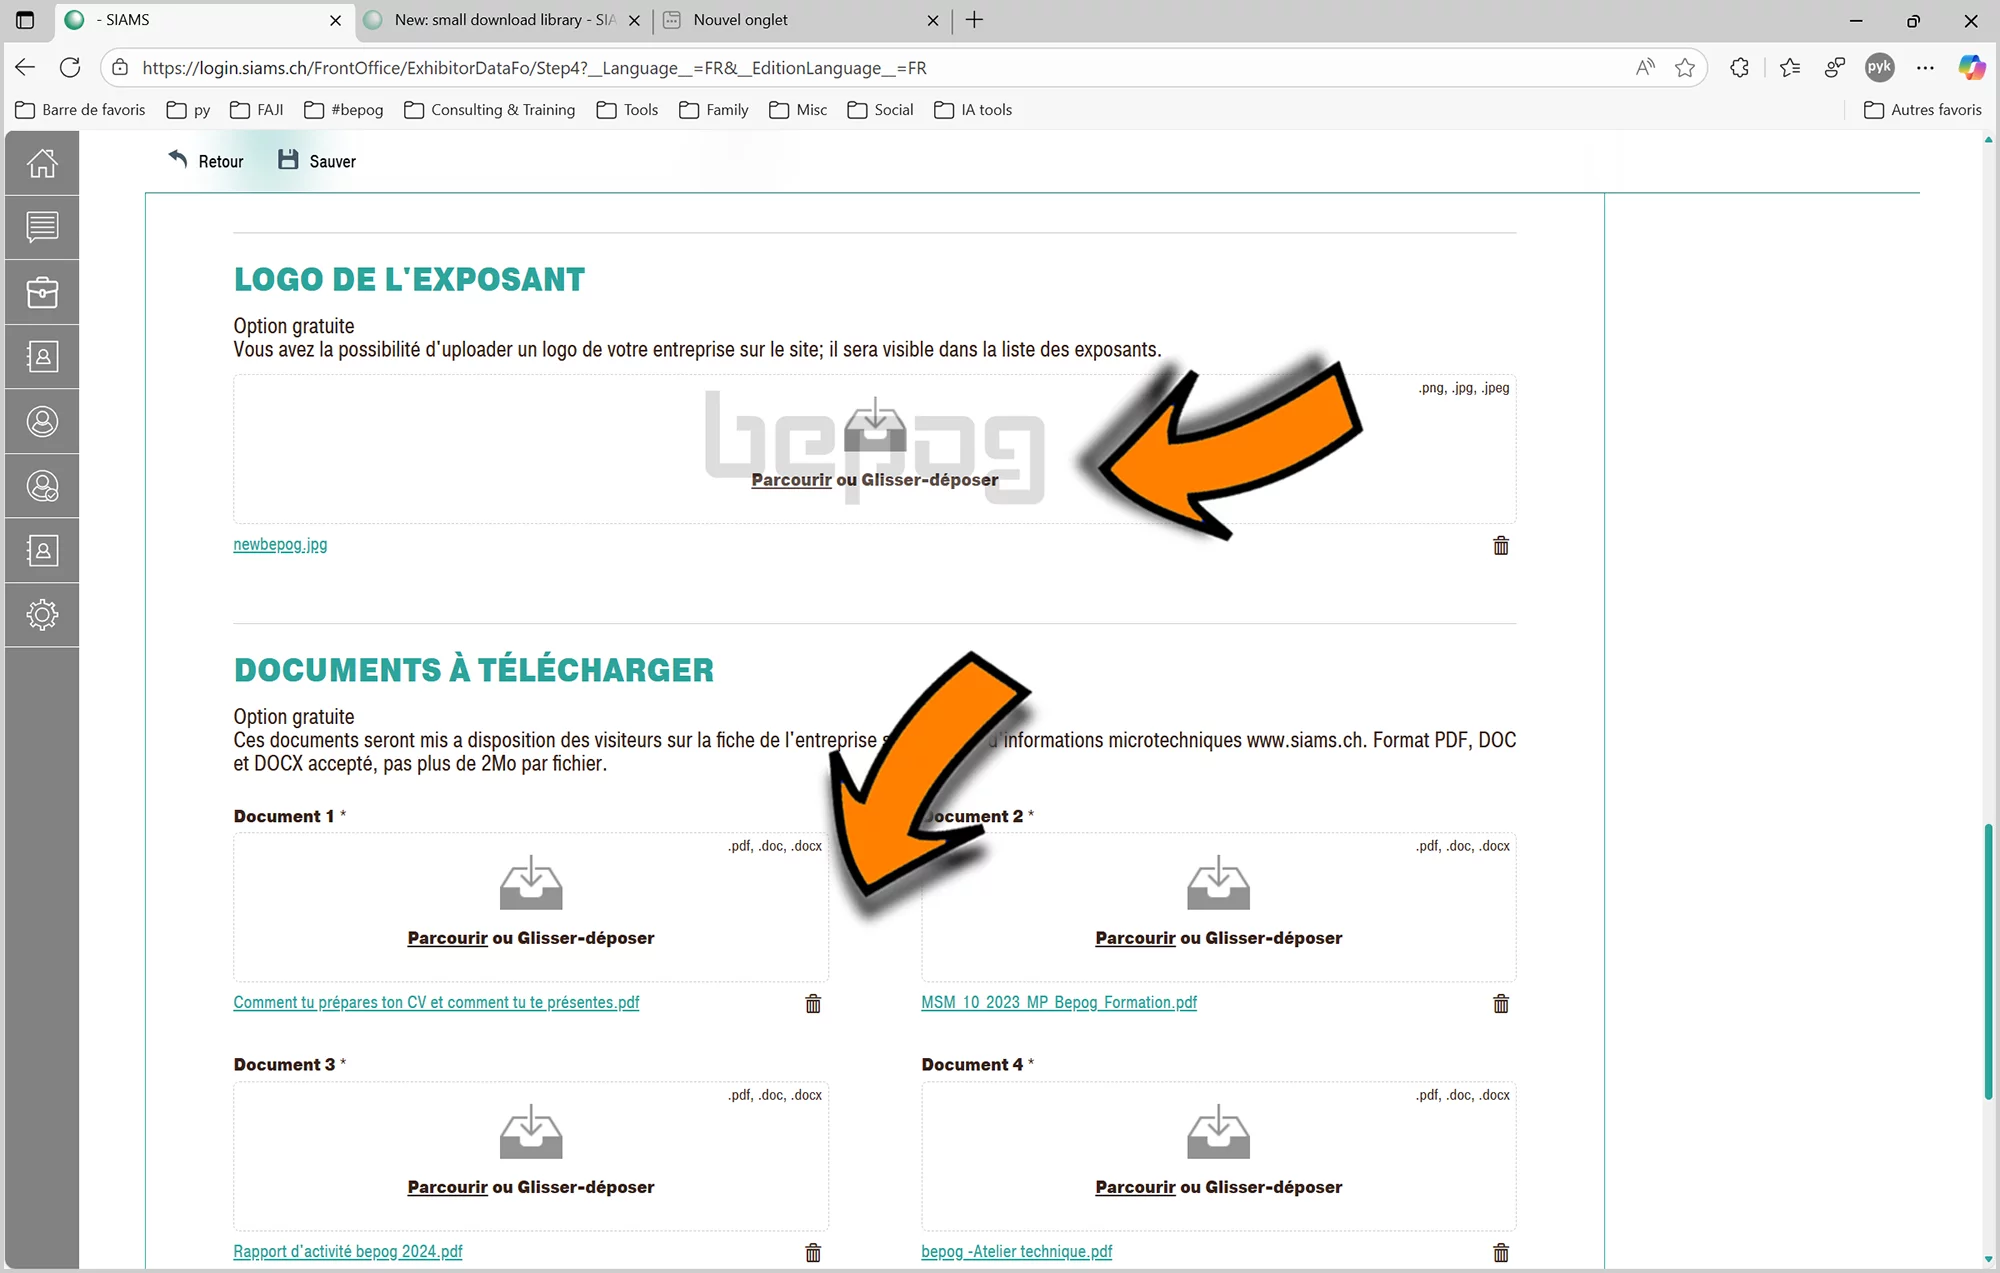Open the pyk profile avatar
Image resolution: width=2000 pixels, height=1273 pixels.
click(x=1879, y=67)
